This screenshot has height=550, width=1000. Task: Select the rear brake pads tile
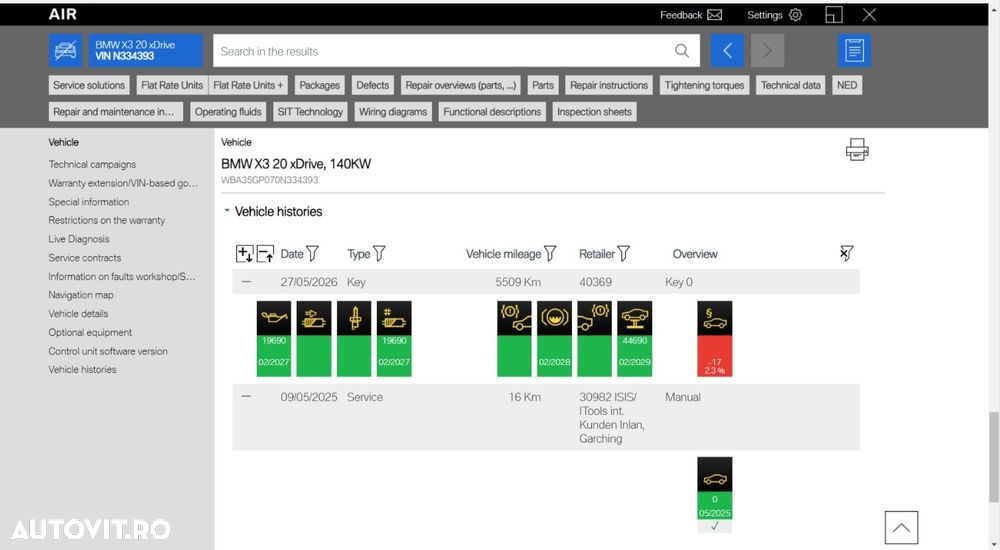(594, 339)
